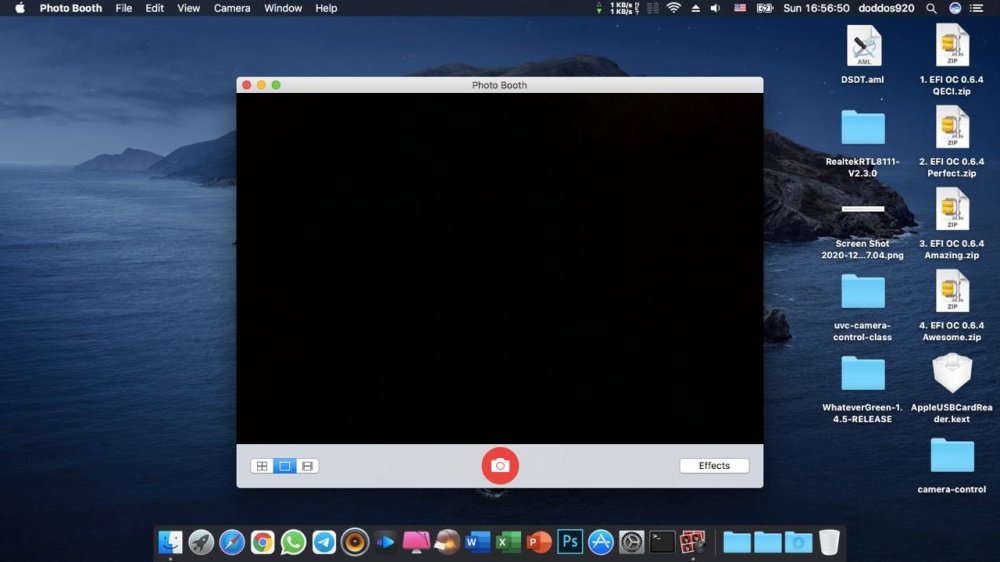
Task: Select WhateverGreen-1.4.5-RELEASE folder
Action: coord(863,389)
